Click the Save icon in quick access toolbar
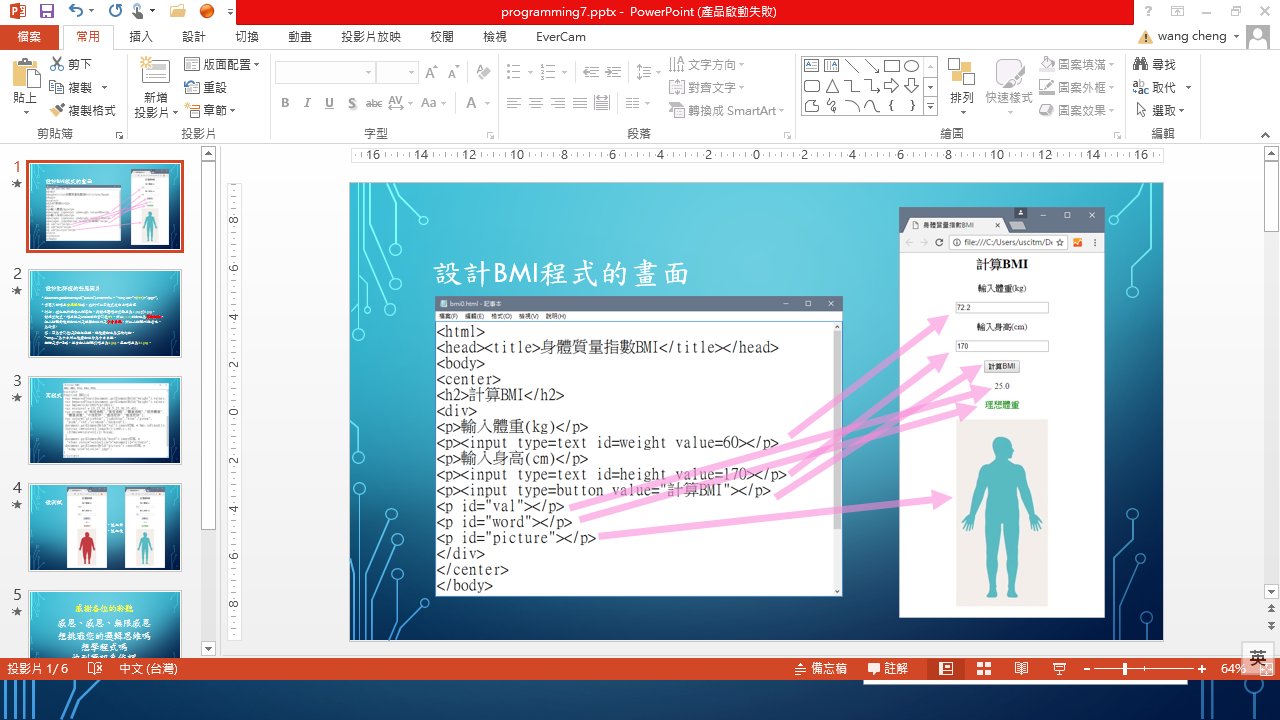Viewport: 1280px width, 720px height. [46, 11]
